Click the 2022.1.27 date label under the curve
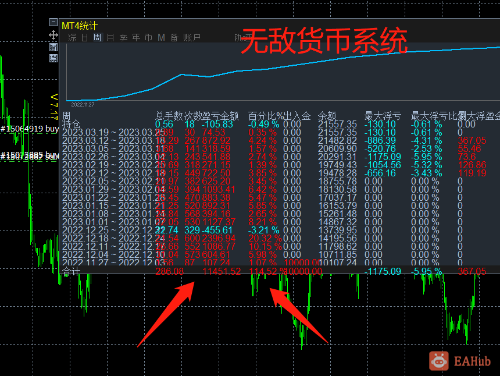The image size is (500, 376). coord(83,105)
